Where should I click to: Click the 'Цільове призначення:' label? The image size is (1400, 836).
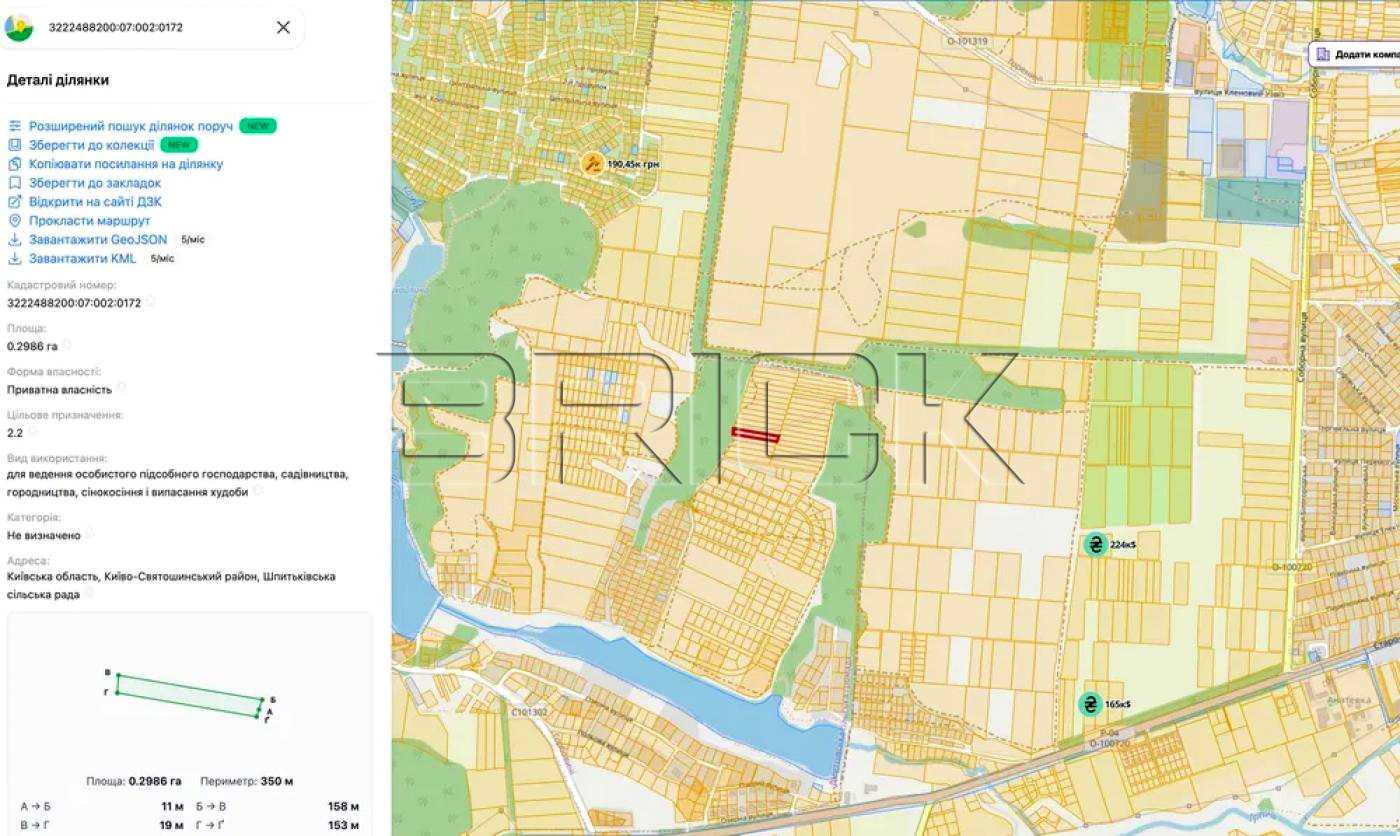[65, 414]
